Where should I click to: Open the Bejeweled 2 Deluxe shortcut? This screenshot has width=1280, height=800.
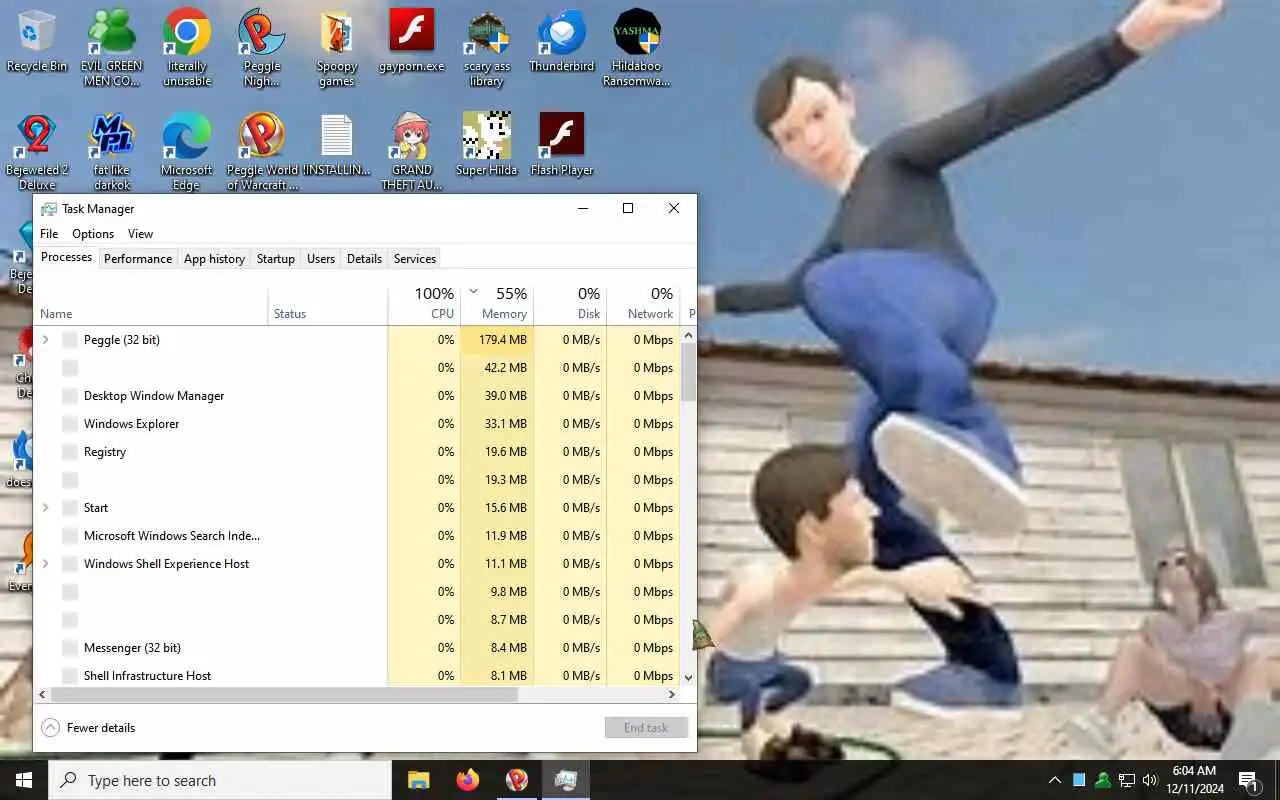tap(37, 151)
